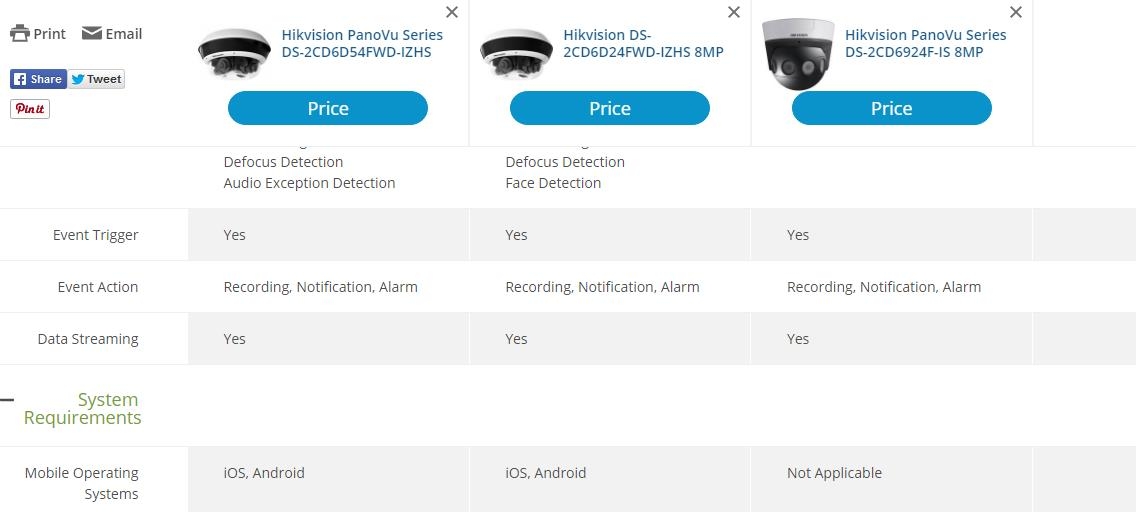
Task: Click the DS-2CD6924F-IS dome camera thumbnail
Action: pyautogui.click(x=798, y=54)
